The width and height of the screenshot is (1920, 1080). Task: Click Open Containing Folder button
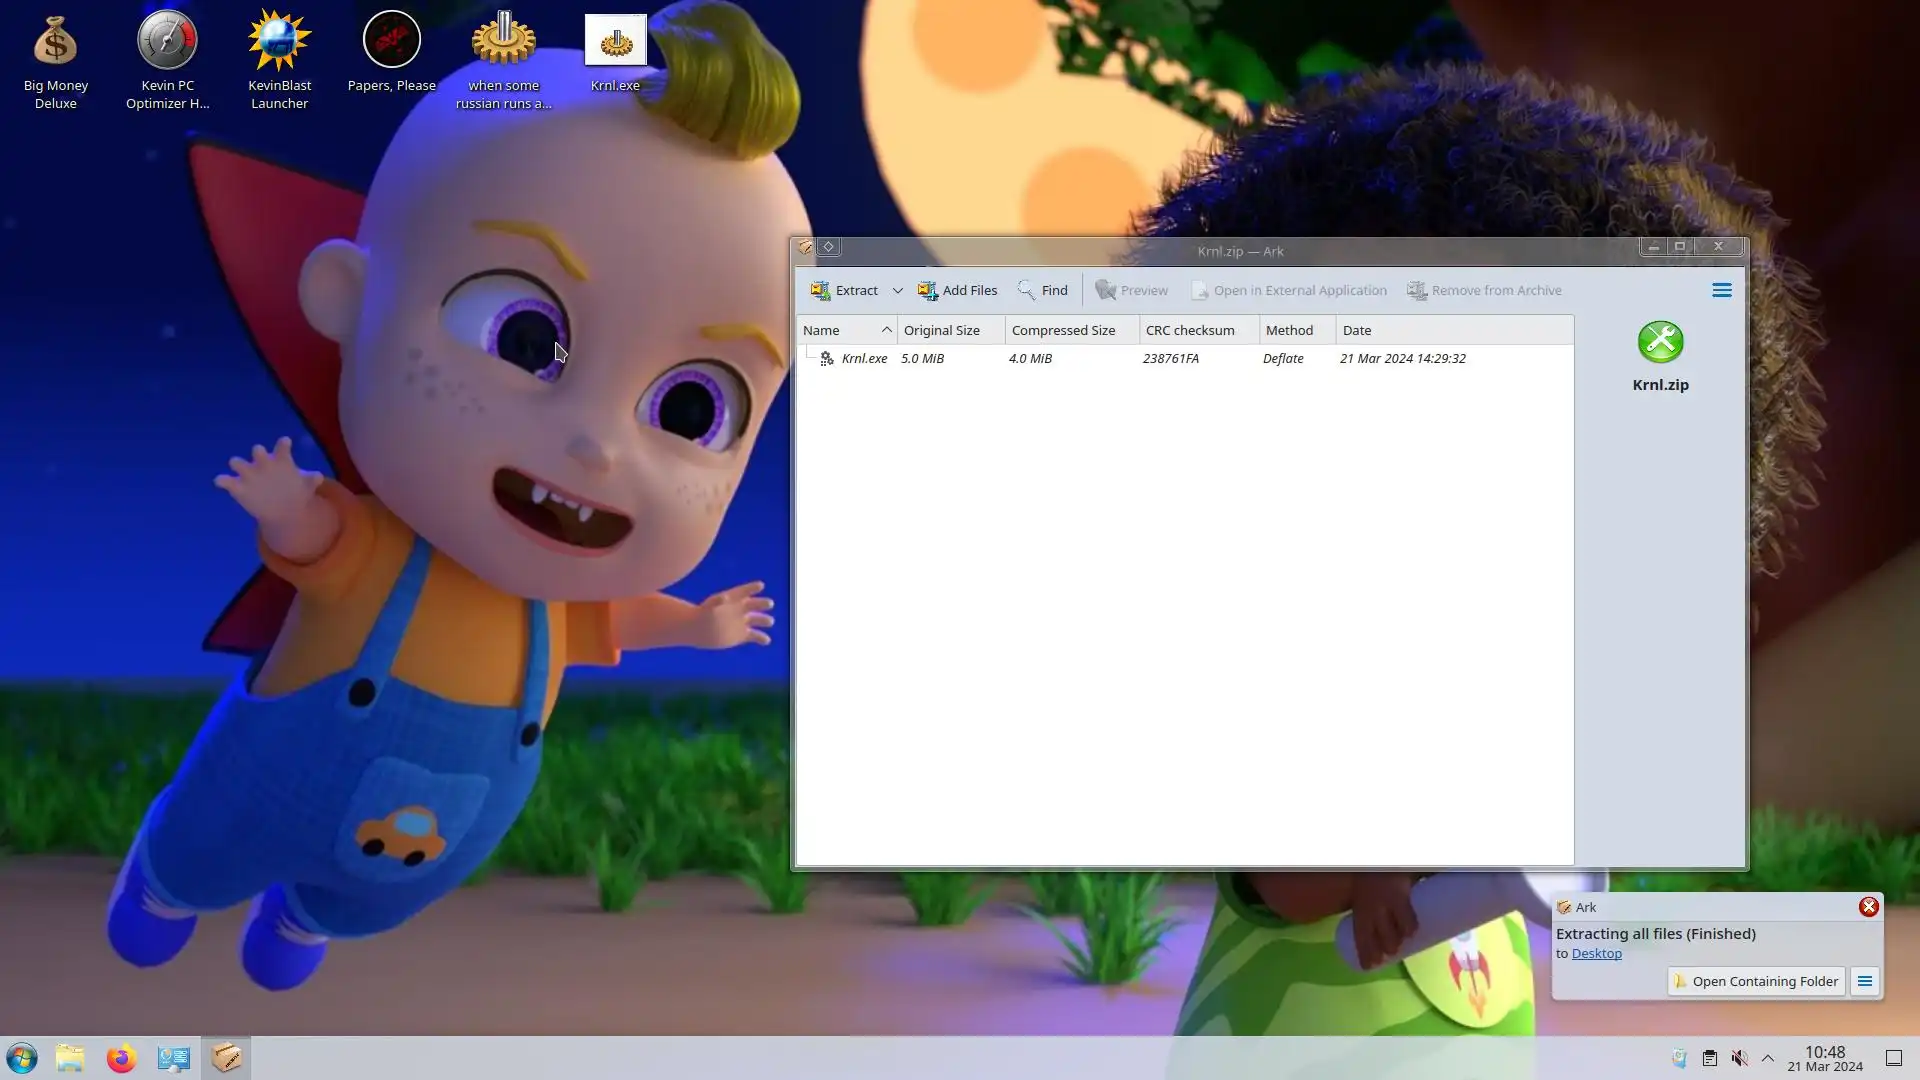tap(1756, 981)
